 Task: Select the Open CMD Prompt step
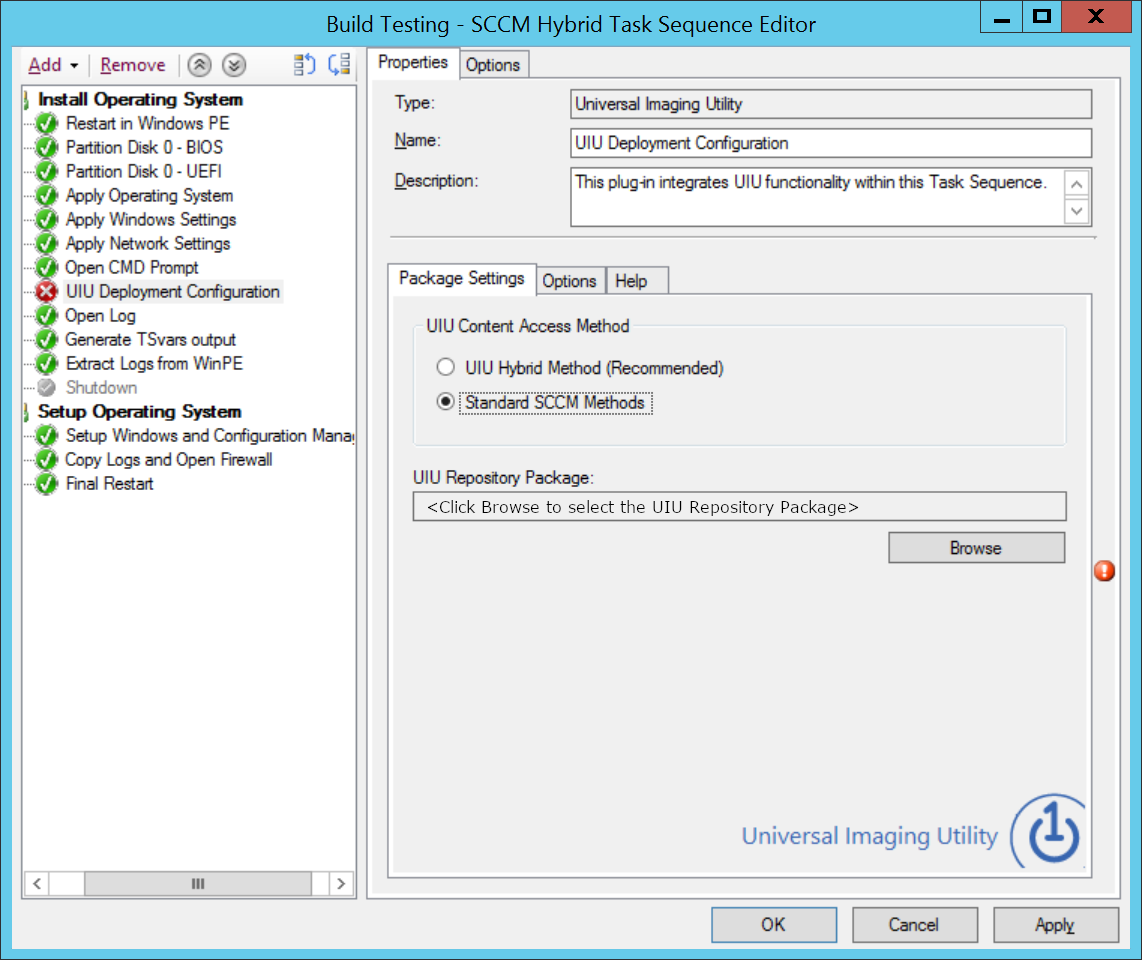click(132, 268)
